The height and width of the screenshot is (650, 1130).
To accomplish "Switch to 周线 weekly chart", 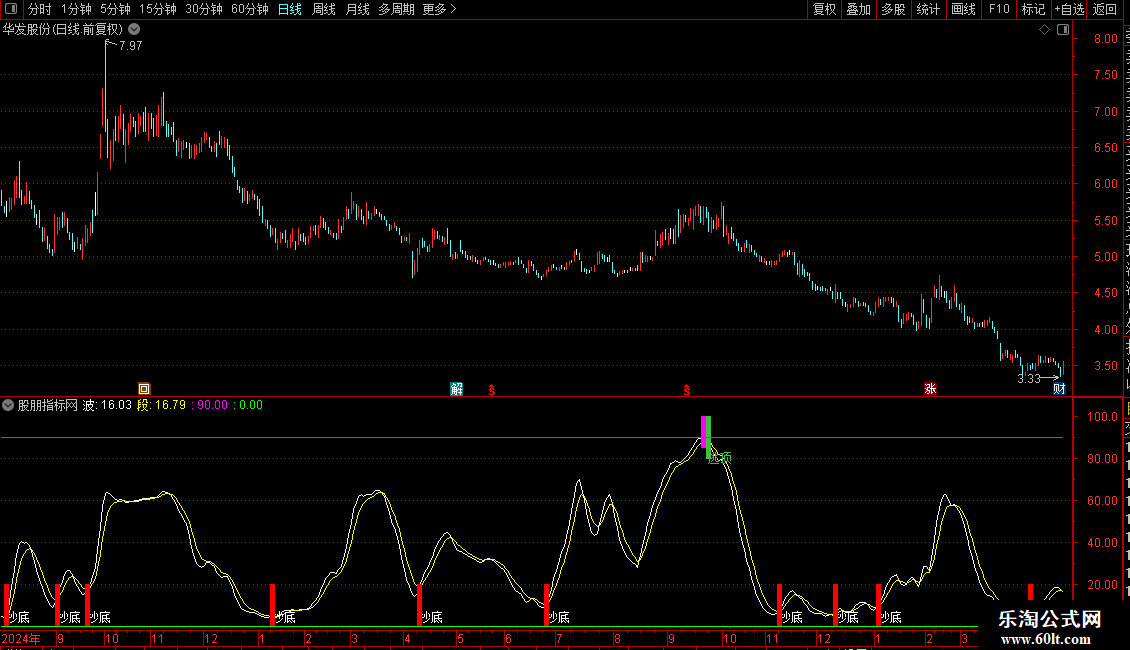I will (x=324, y=9).
